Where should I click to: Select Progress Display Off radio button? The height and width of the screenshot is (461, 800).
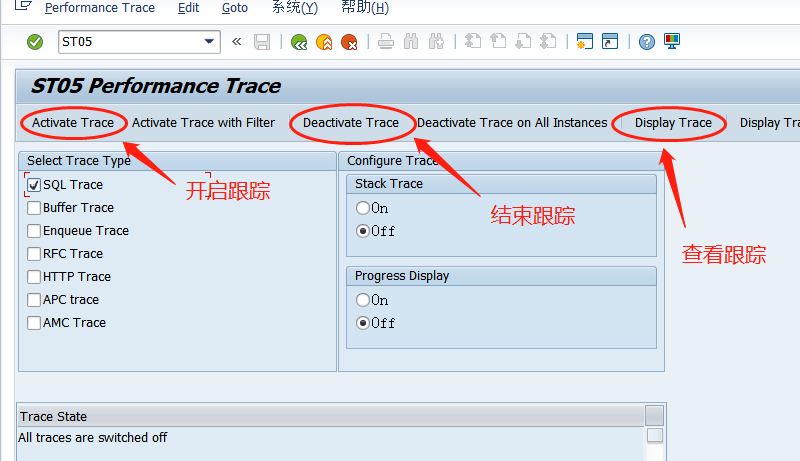pyautogui.click(x=363, y=323)
